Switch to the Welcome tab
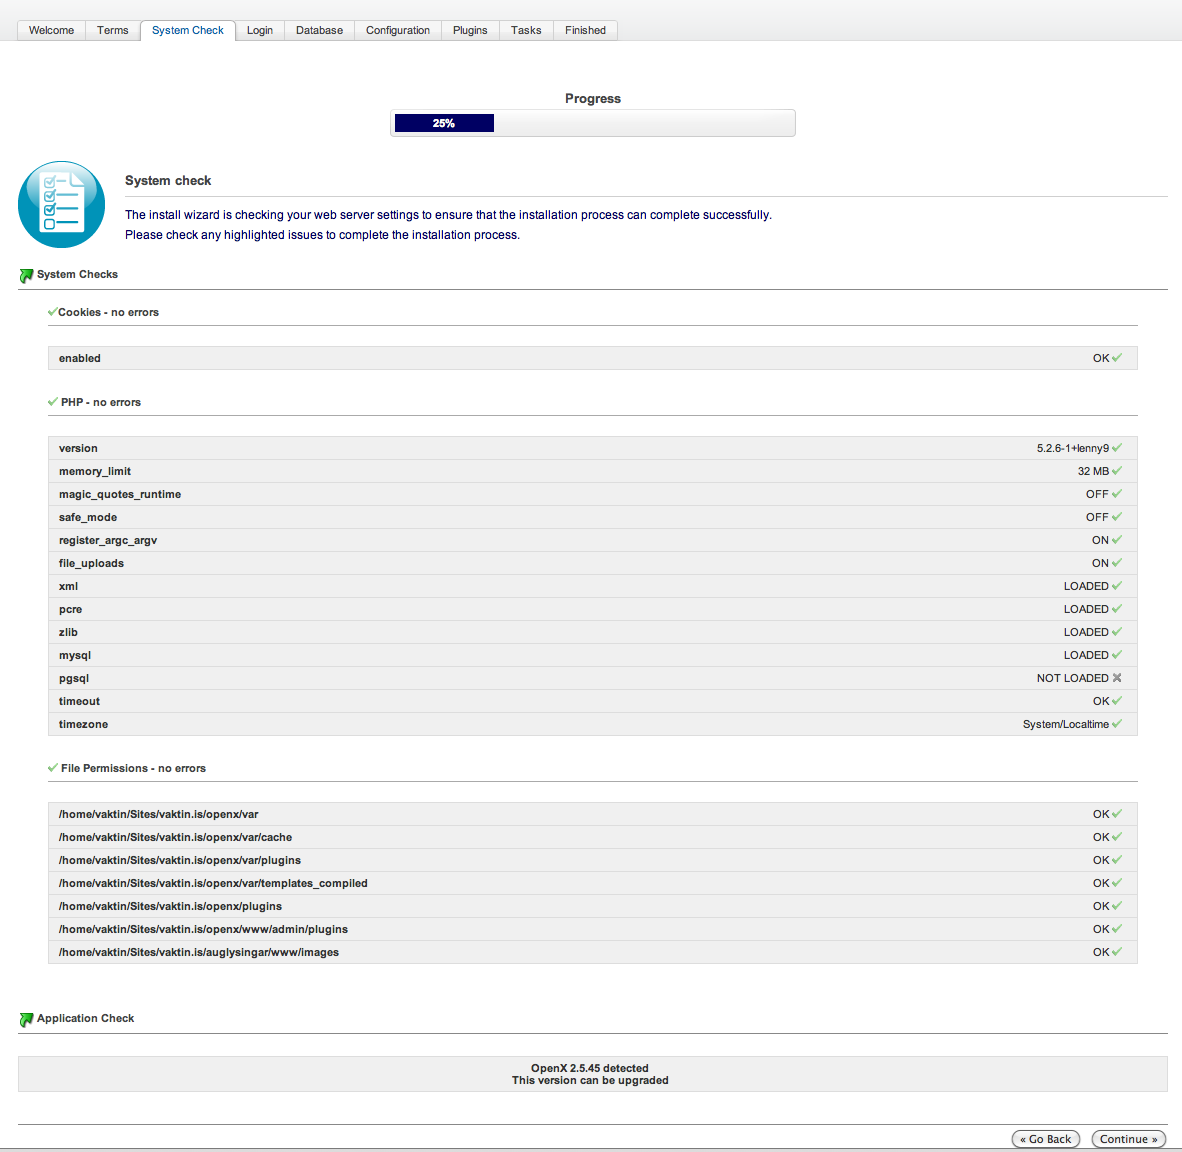Screen dimensions: 1182x1152 click(51, 30)
